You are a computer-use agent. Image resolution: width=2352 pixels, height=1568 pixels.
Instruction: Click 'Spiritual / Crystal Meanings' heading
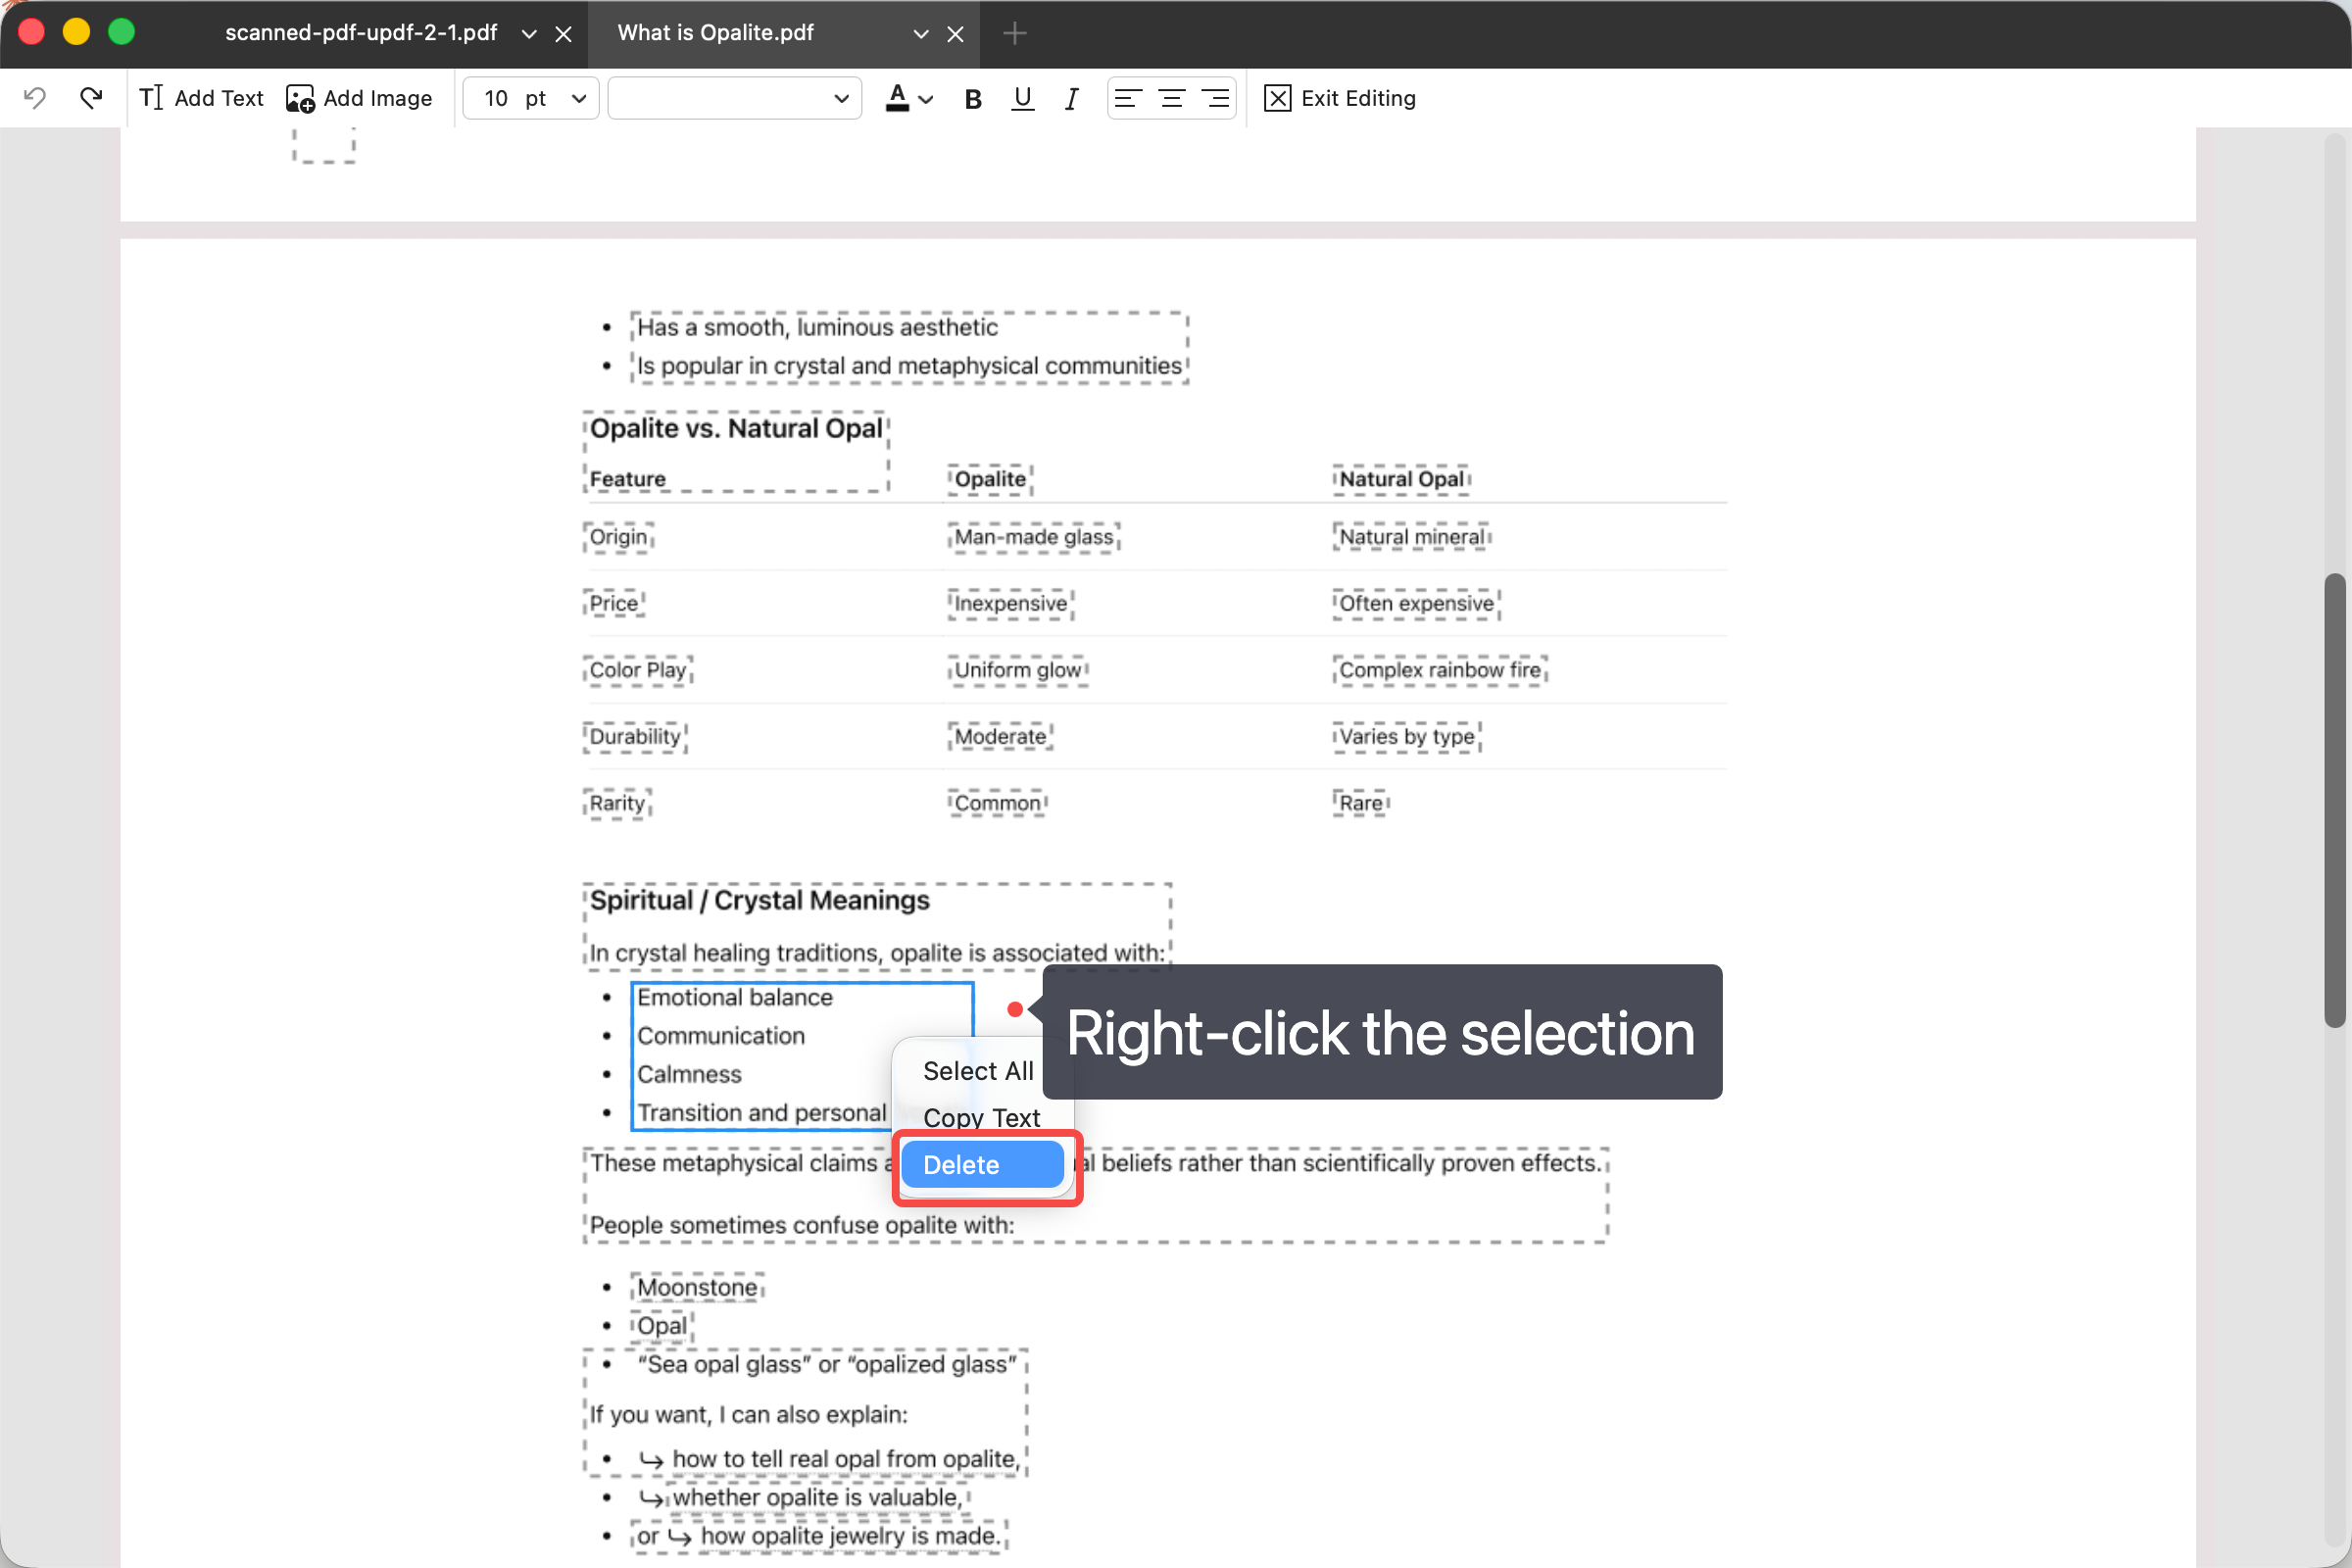pyautogui.click(x=759, y=900)
